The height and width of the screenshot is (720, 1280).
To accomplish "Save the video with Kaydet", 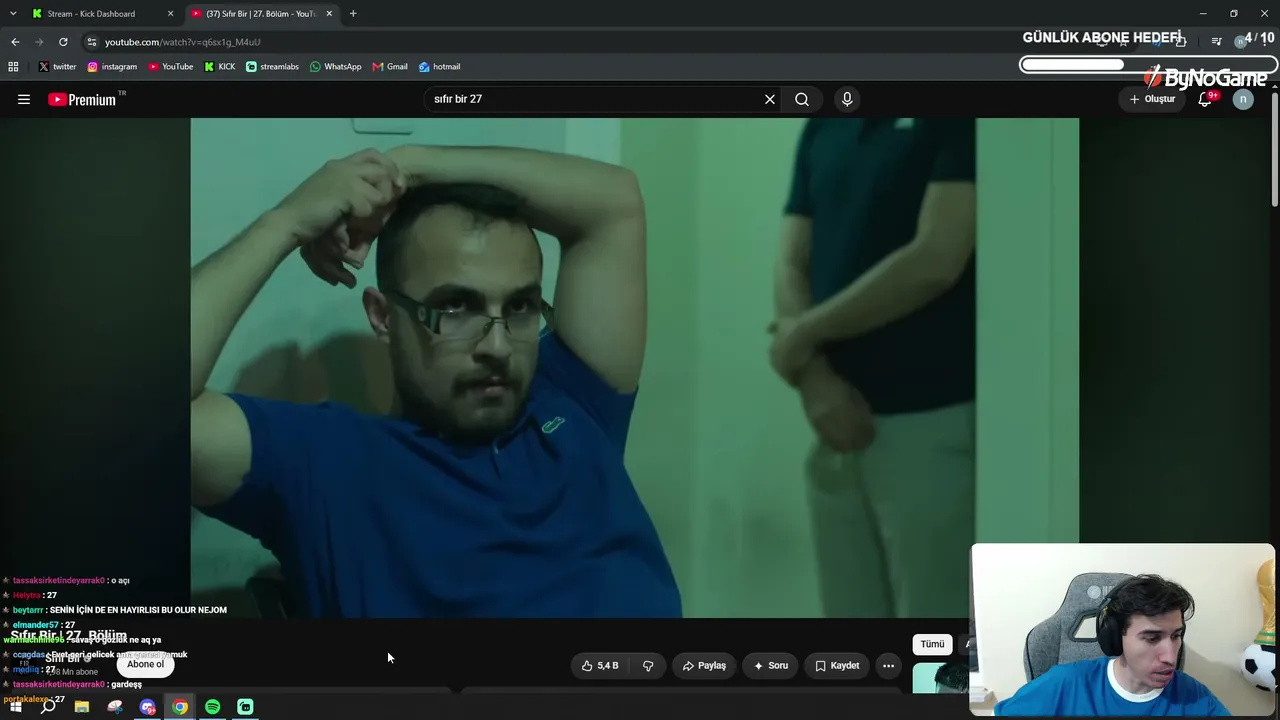I will pyautogui.click(x=837, y=665).
